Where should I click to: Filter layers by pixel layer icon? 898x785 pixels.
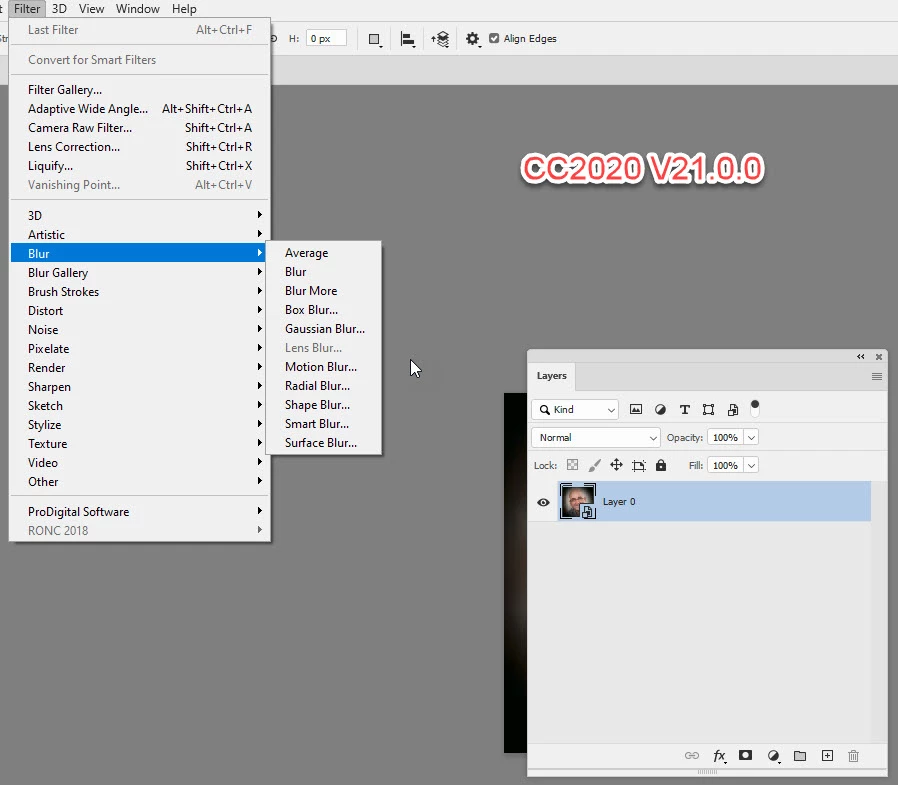point(636,409)
